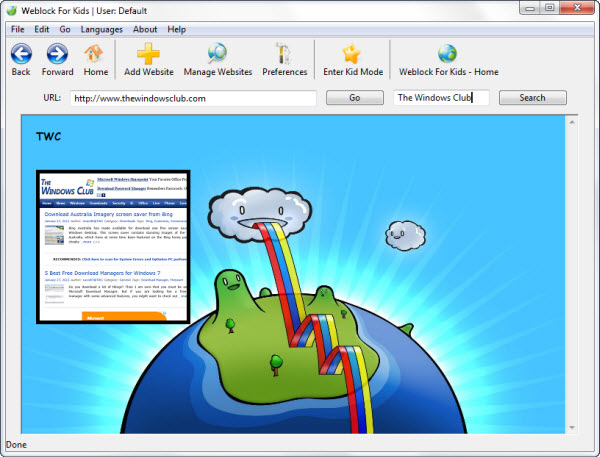Open Preferences tools icon
600x457 pixels.
pos(284,53)
